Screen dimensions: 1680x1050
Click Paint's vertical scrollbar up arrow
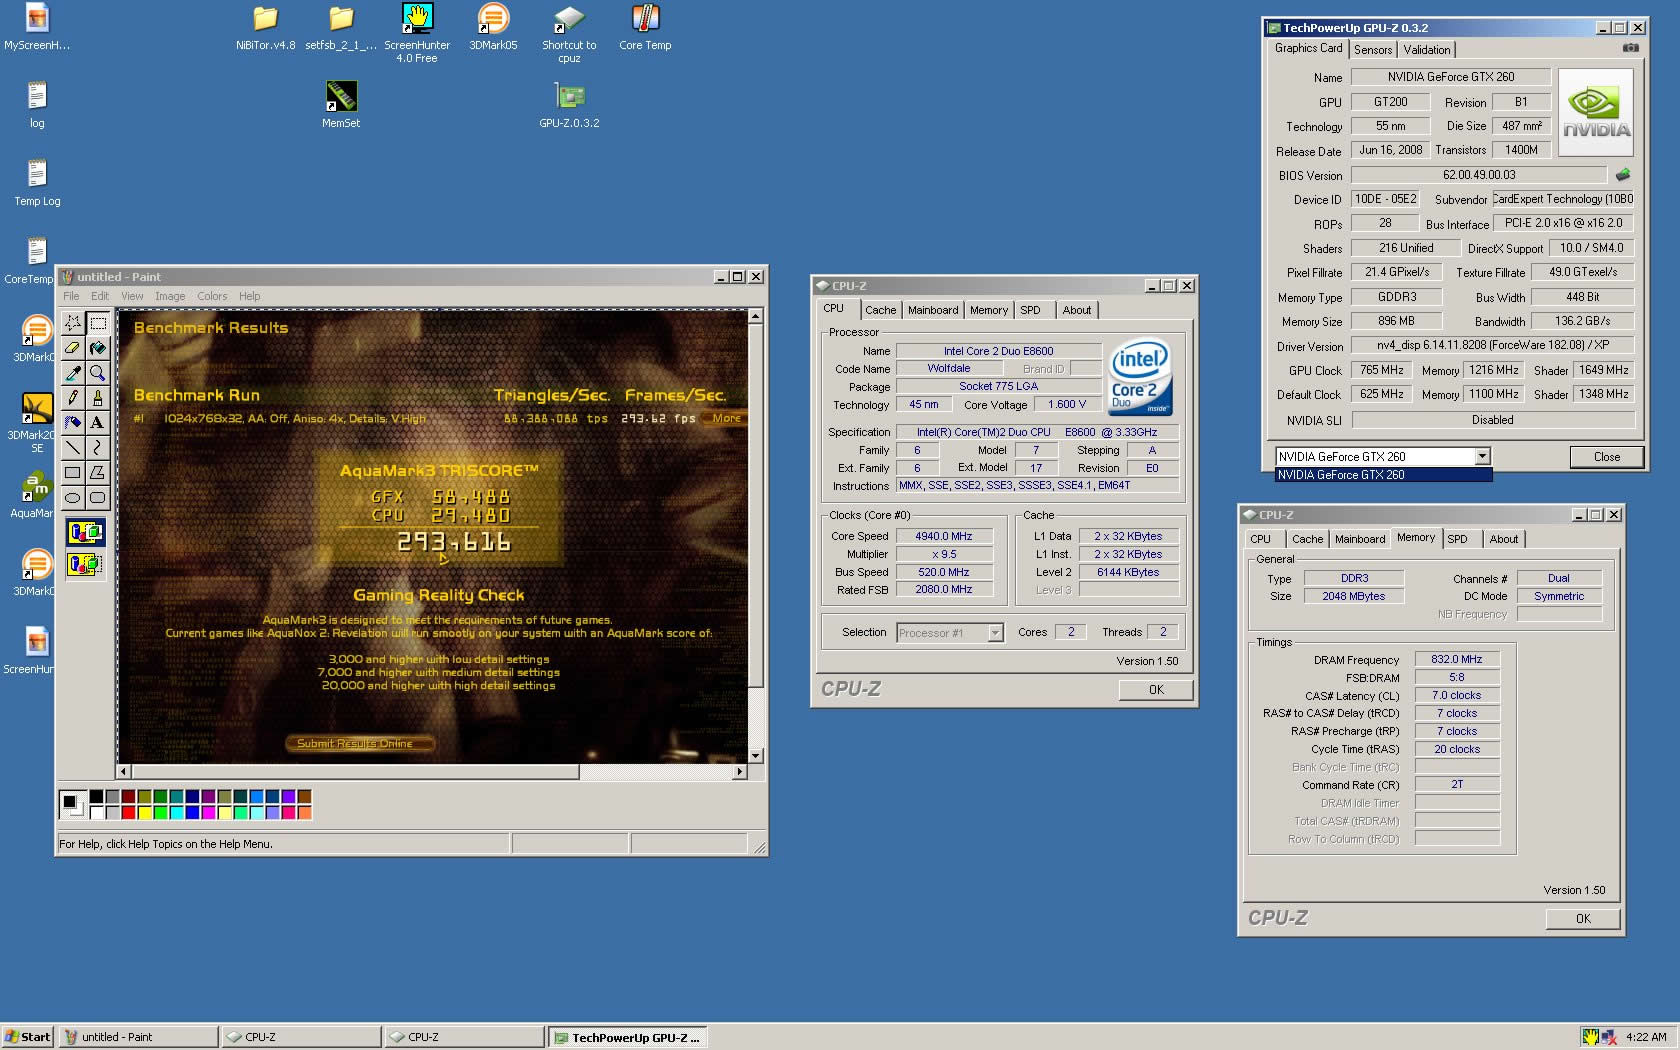(756, 316)
